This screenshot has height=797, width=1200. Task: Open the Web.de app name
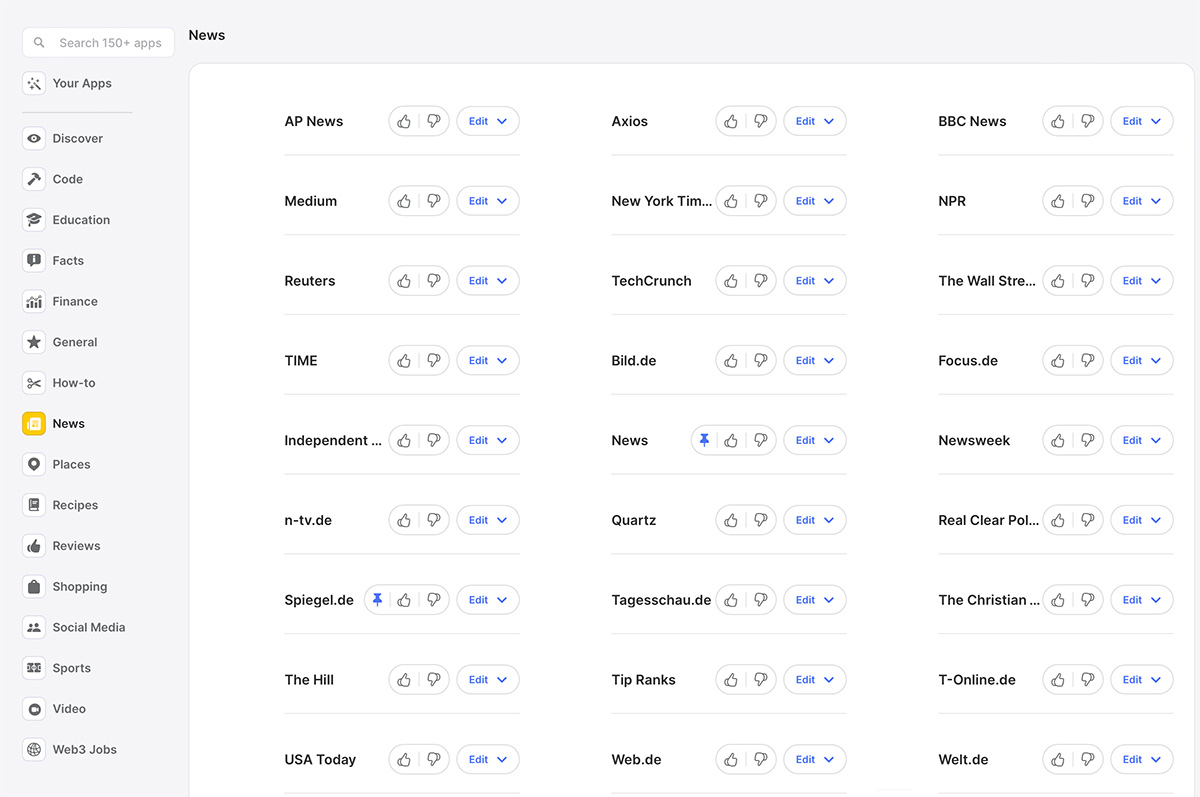[637, 760]
